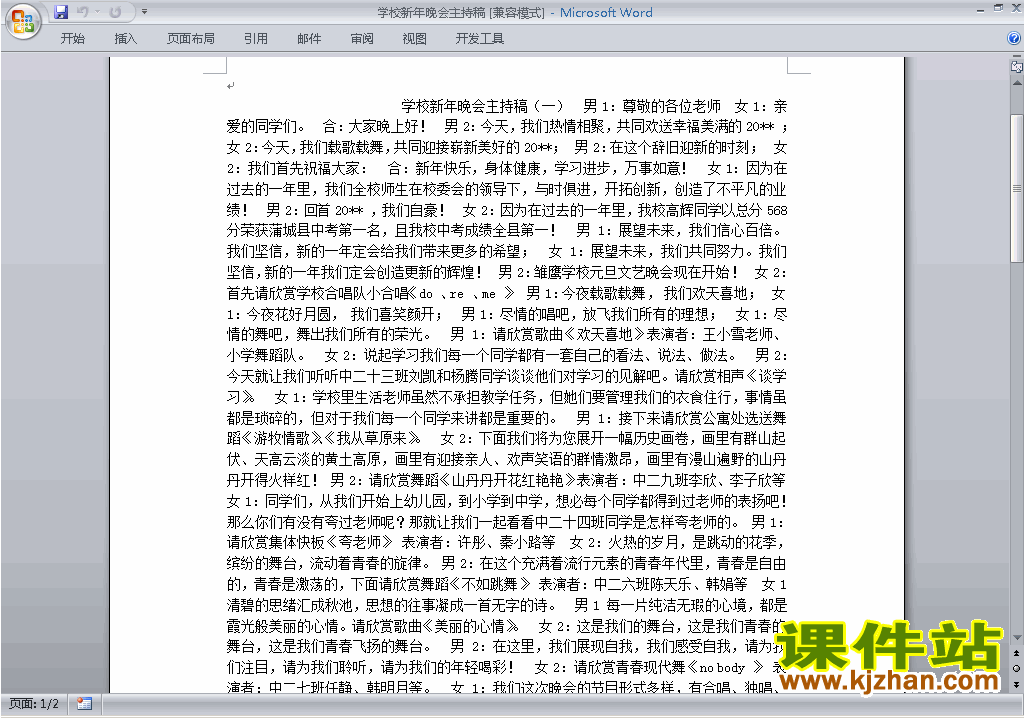Screen dimensions: 1024x718
Task: Restore down the Word window
Action: 998,8
